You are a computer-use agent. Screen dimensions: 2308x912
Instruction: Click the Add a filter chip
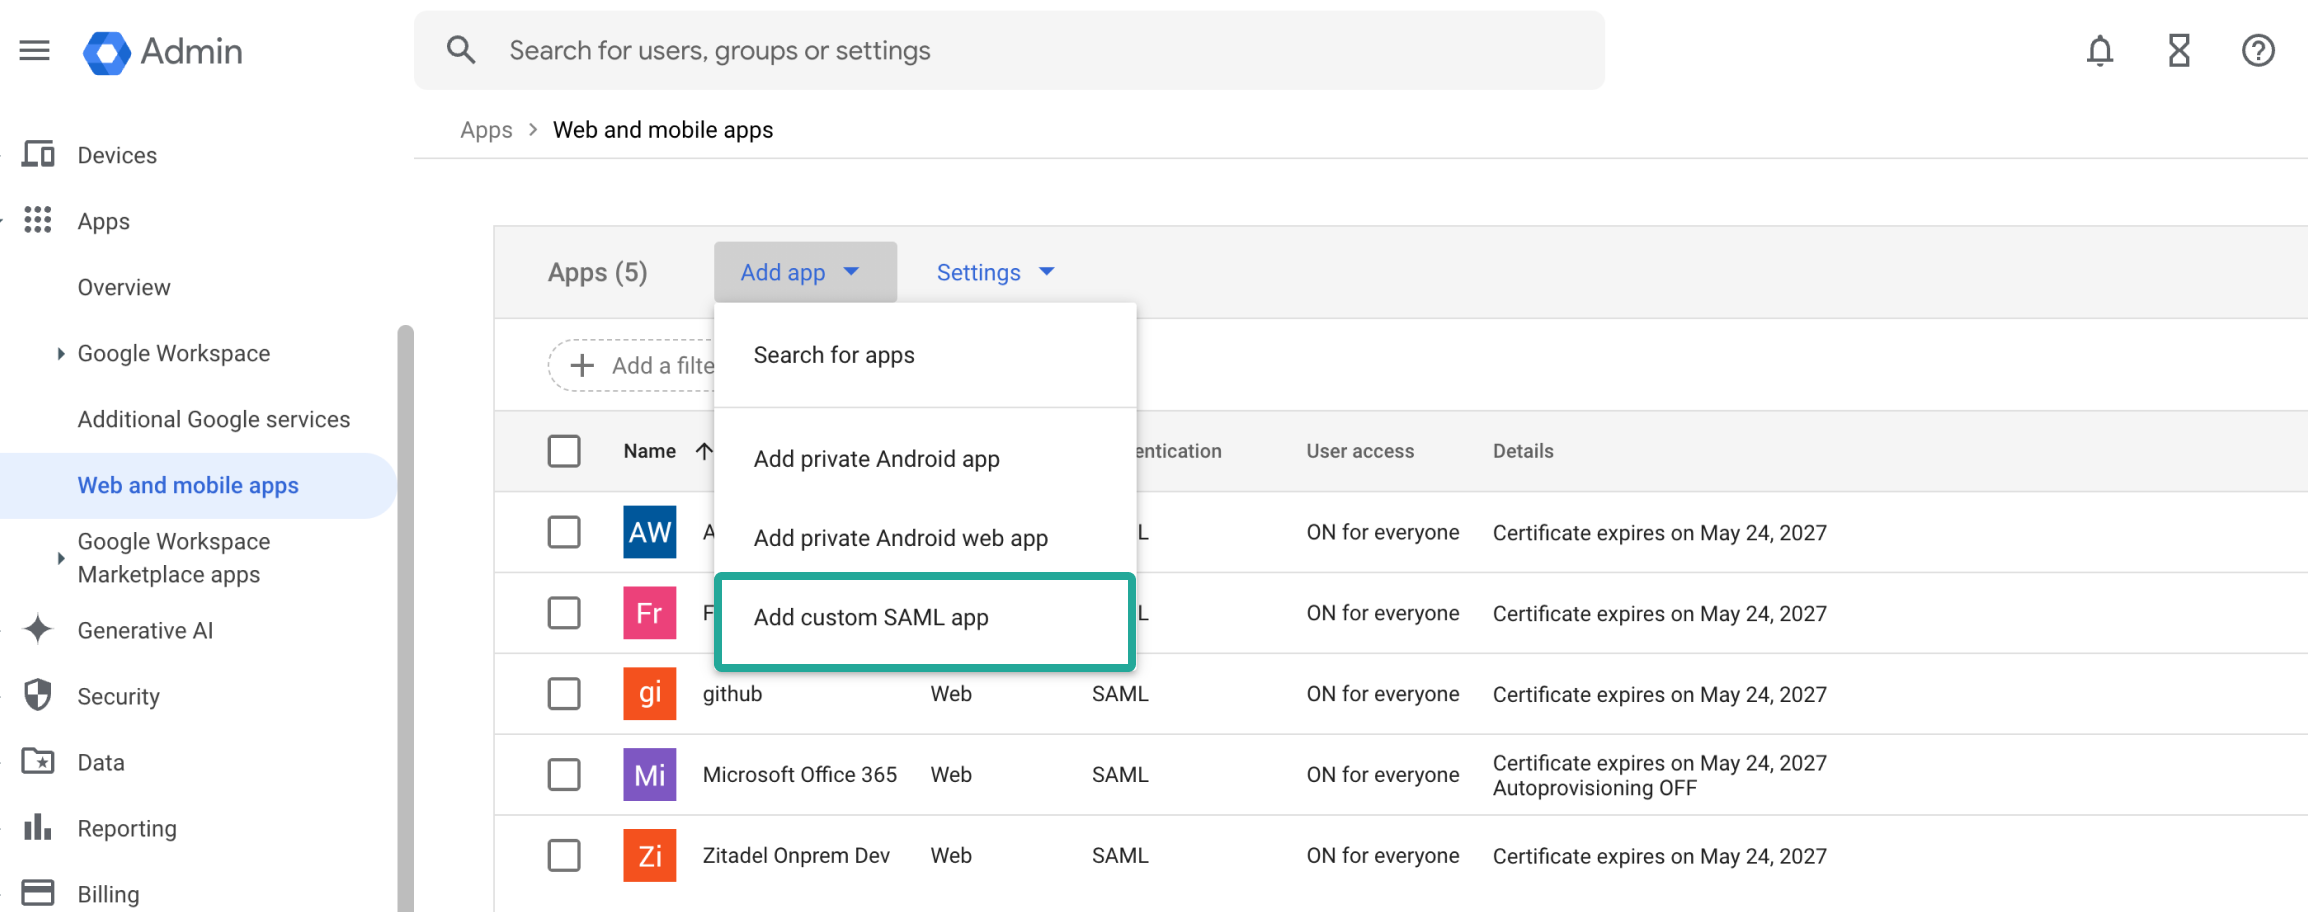click(633, 366)
